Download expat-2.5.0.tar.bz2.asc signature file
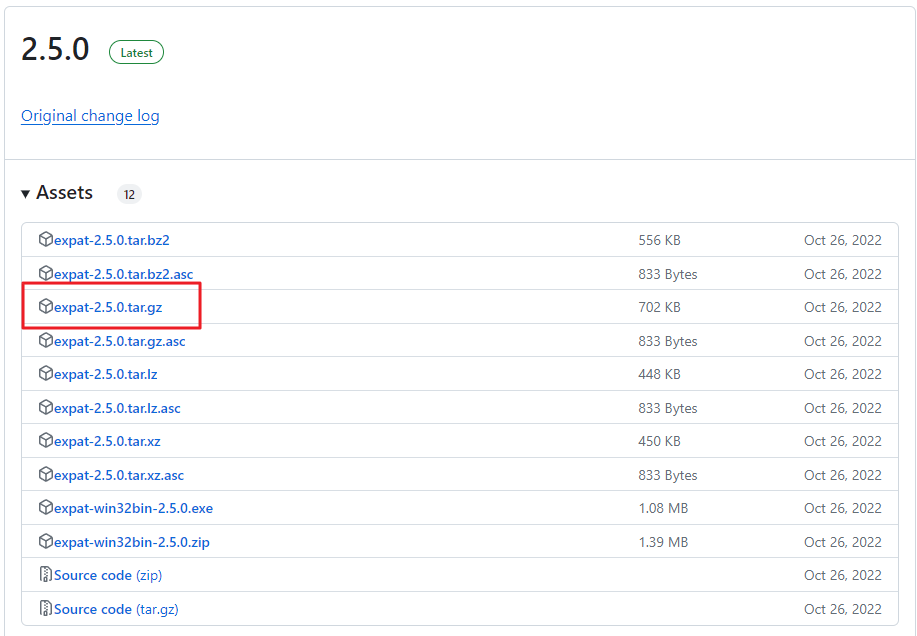Viewport: 917px width, 636px height. click(x=123, y=274)
